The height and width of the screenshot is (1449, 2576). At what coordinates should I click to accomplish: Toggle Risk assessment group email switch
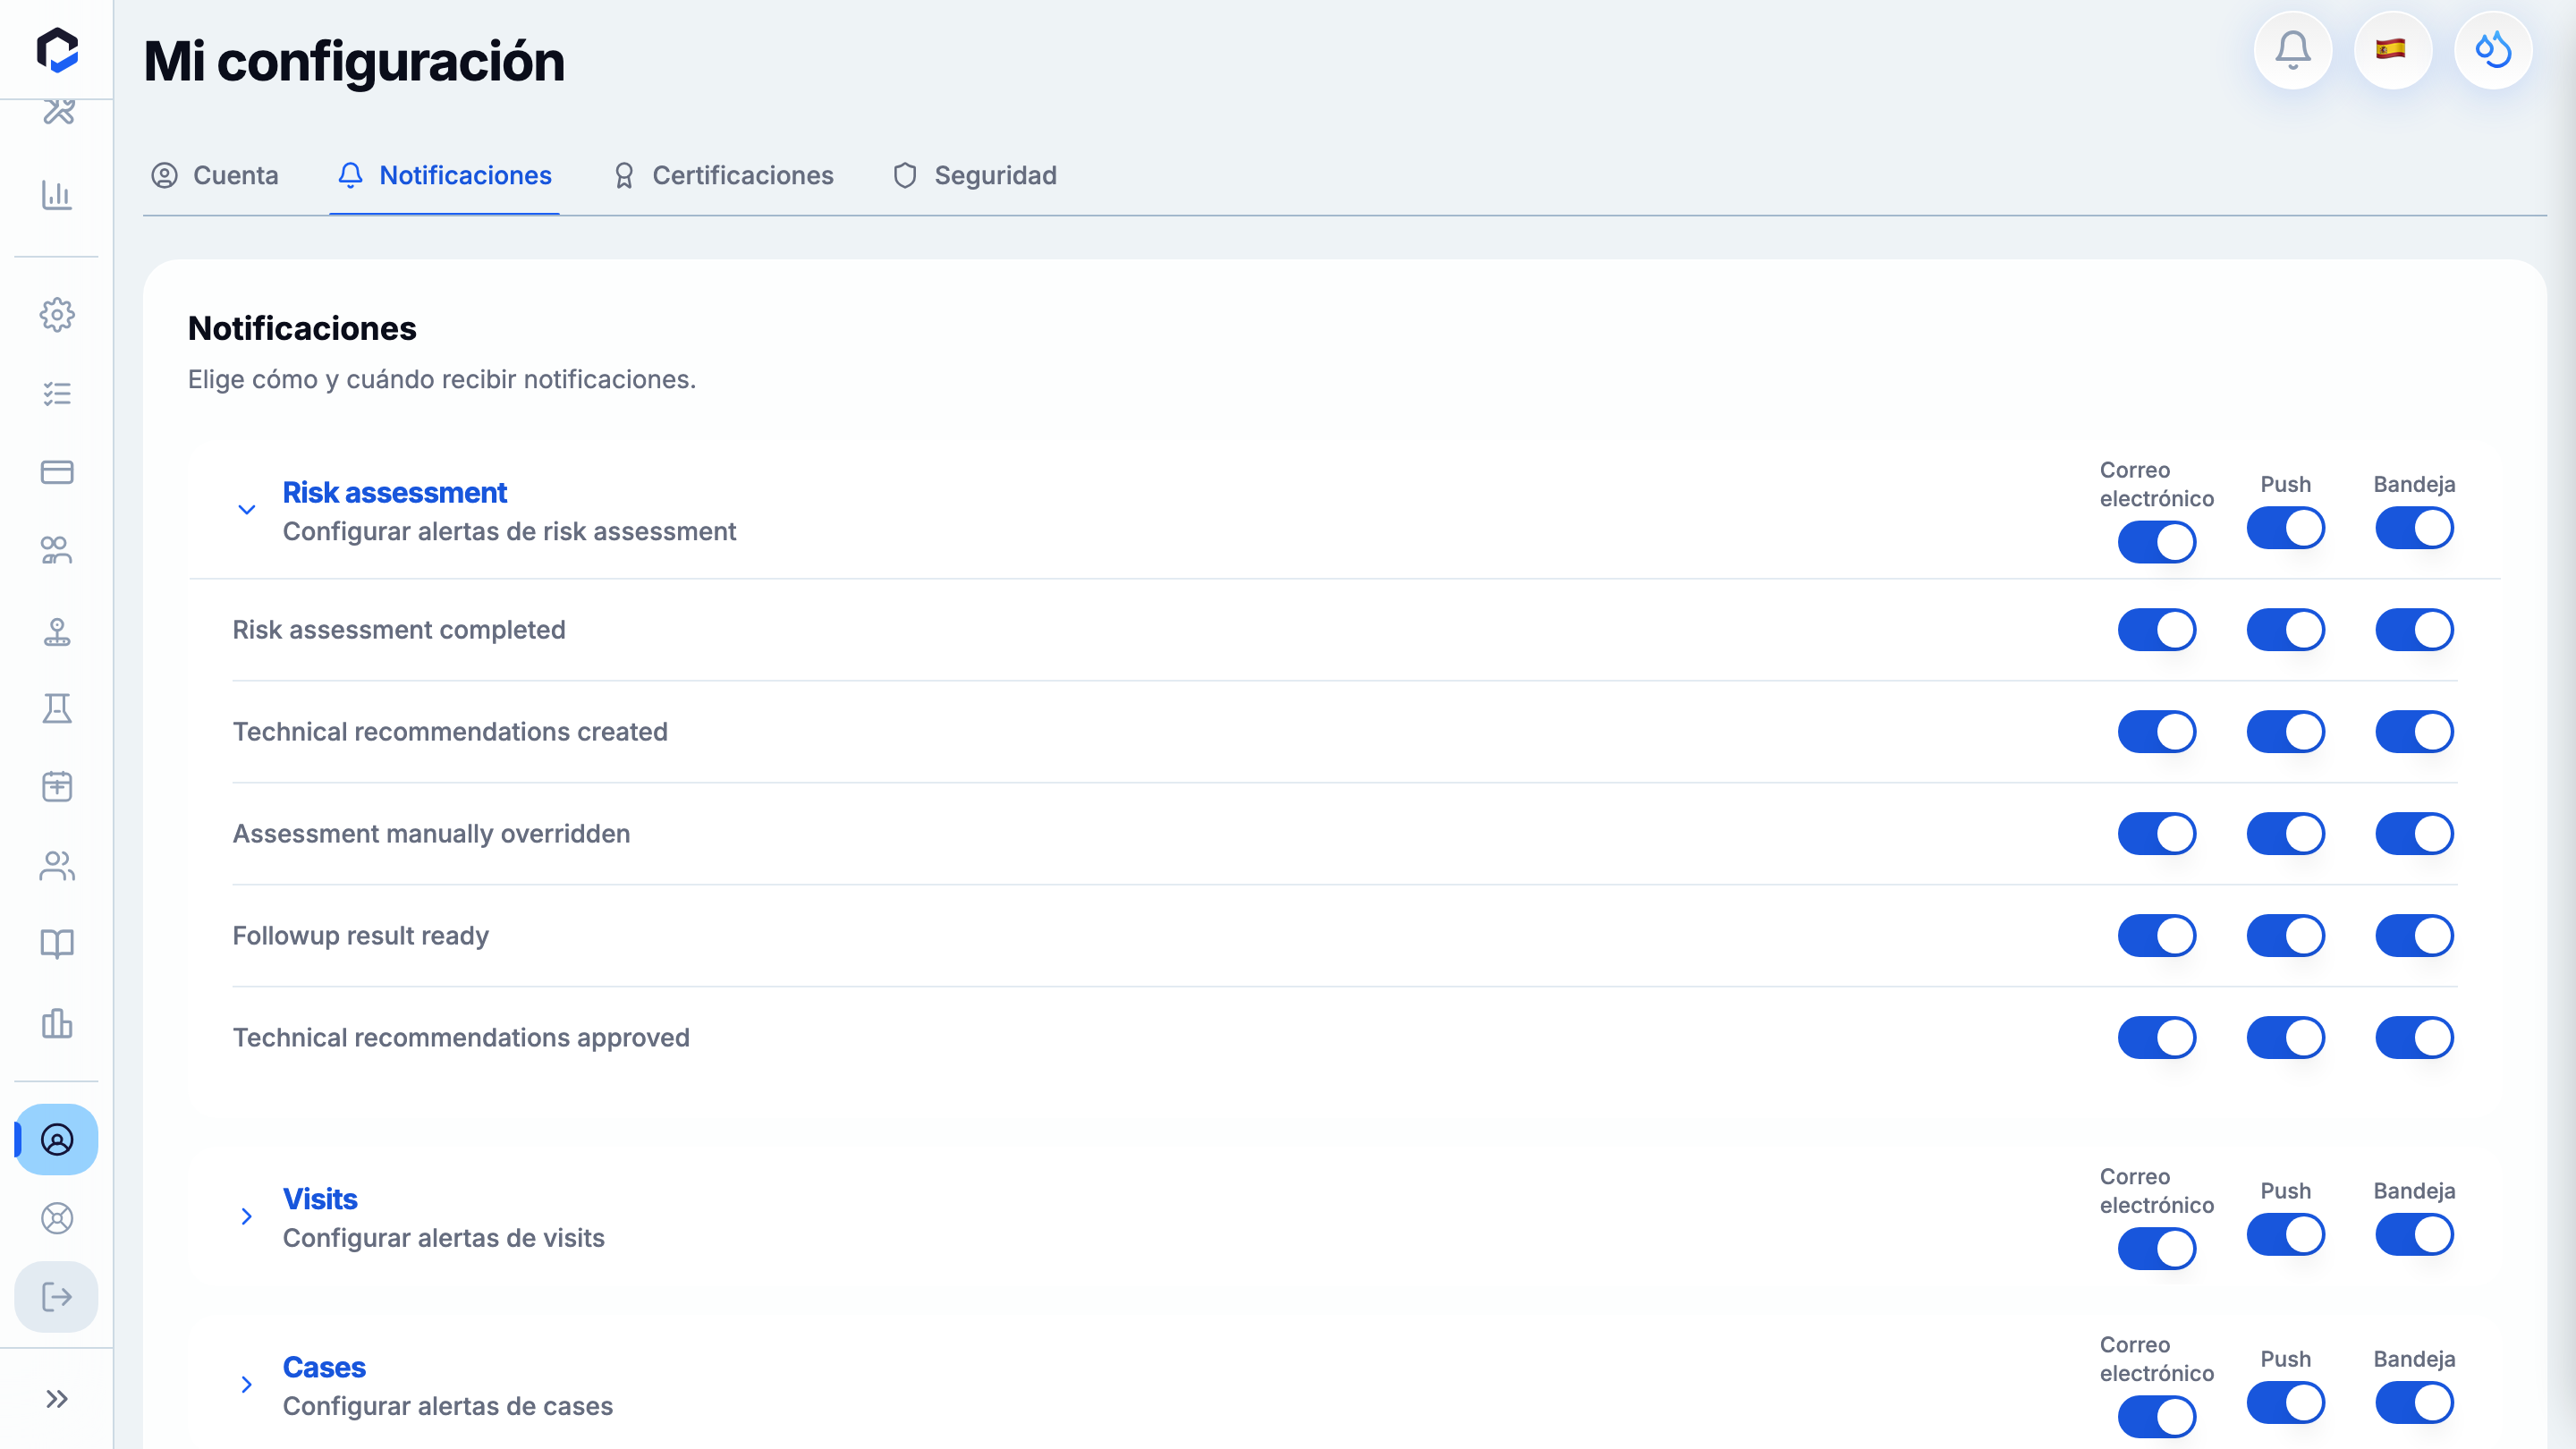[x=2157, y=542]
